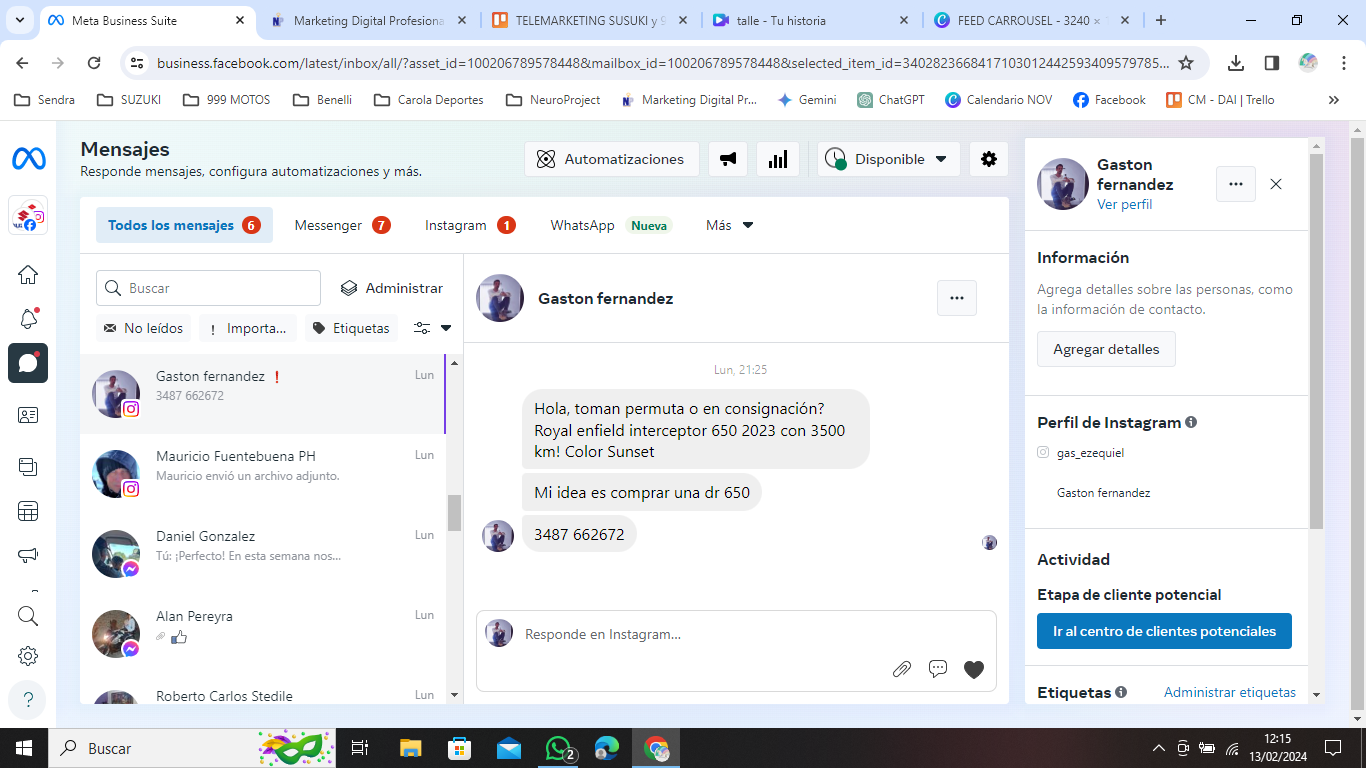Open the Ver perfil link
The image size is (1366, 768).
click(1124, 204)
